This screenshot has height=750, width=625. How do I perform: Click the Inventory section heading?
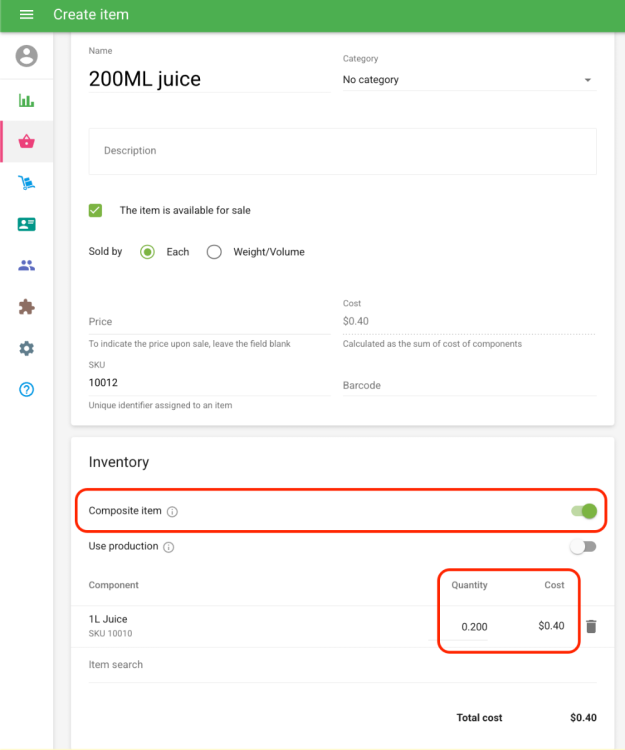coord(119,462)
